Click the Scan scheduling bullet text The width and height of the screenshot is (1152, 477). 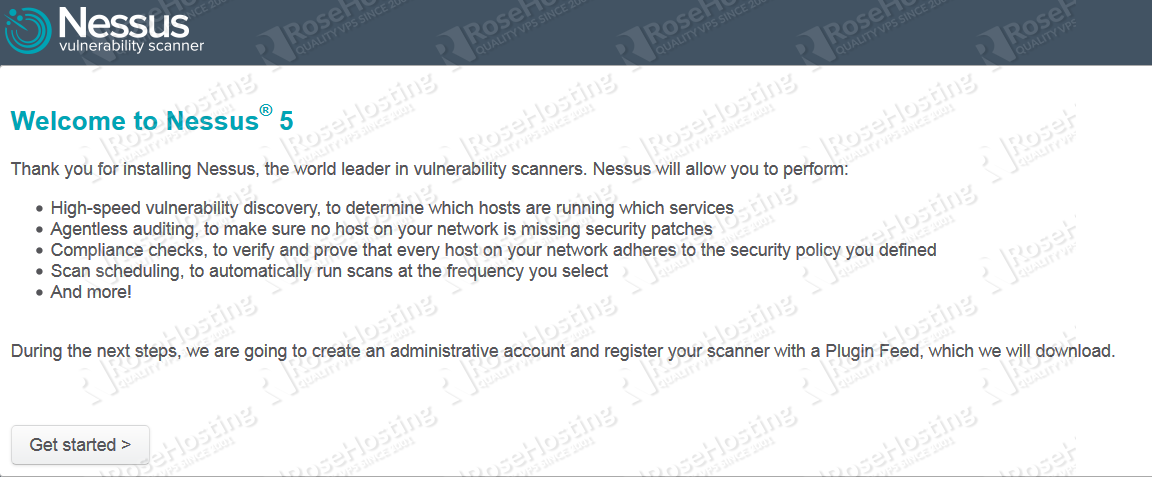(329, 270)
